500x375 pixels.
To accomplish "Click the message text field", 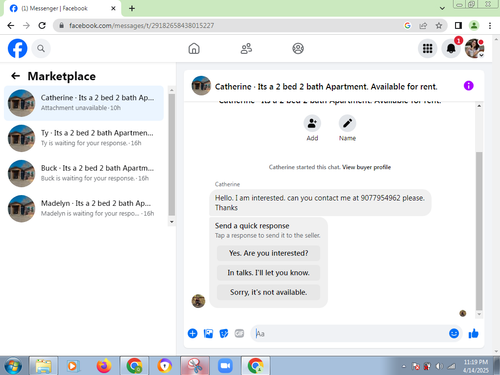I will pyautogui.click(x=350, y=333).
